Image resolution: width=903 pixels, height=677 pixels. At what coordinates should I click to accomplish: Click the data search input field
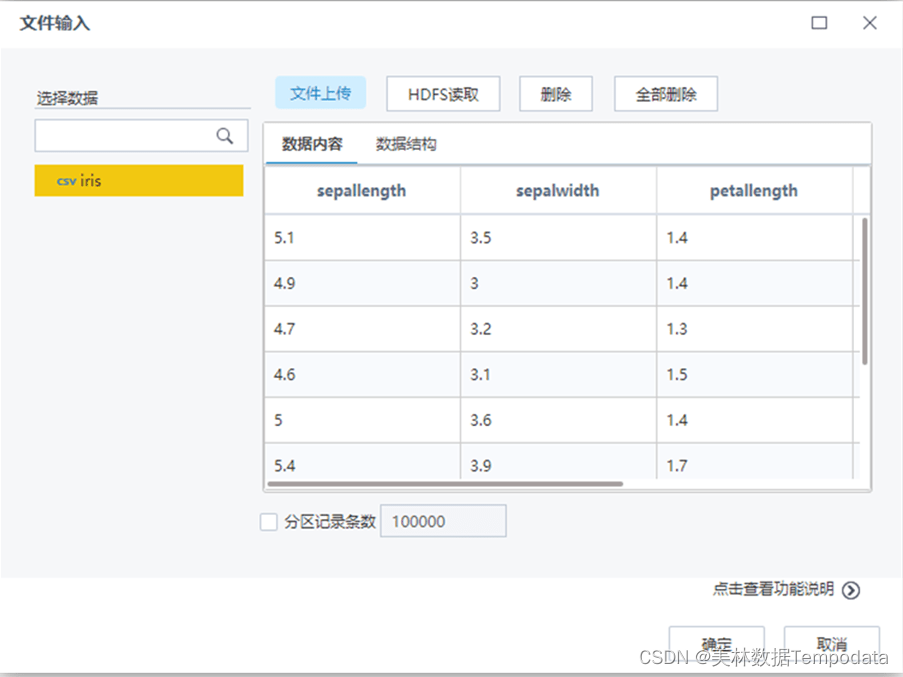(x=141, y=136)
